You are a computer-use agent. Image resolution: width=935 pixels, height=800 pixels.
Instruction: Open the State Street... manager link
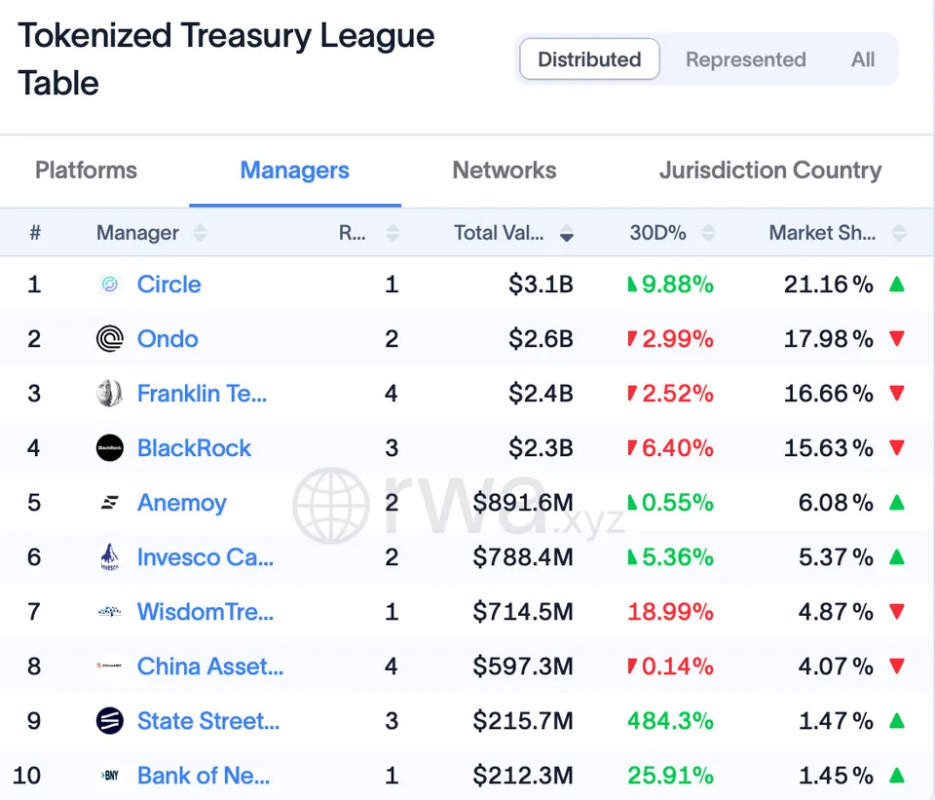tap(208, 721)
